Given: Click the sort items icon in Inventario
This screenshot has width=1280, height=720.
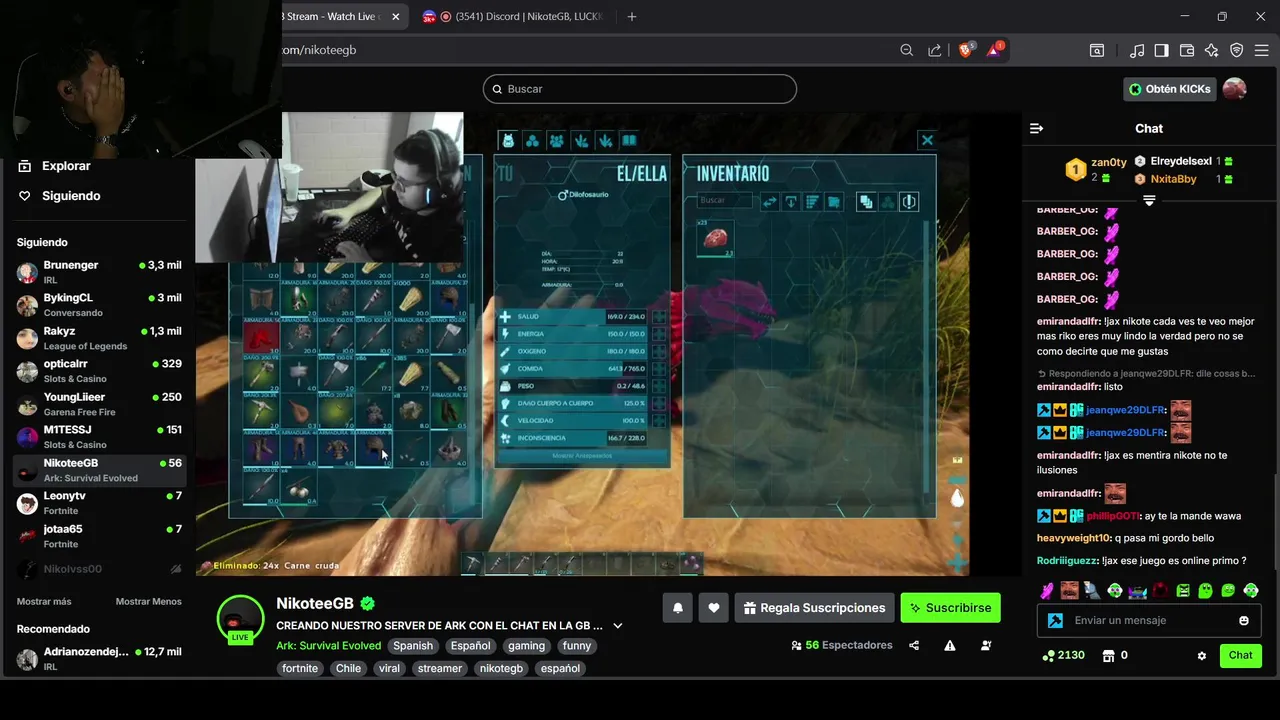Looking at the screenshot, I should (812, 202).
